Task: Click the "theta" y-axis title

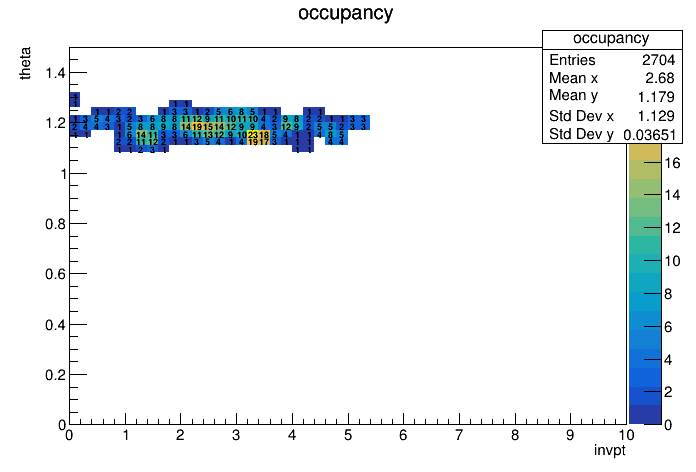Action: tap(25, 63)
